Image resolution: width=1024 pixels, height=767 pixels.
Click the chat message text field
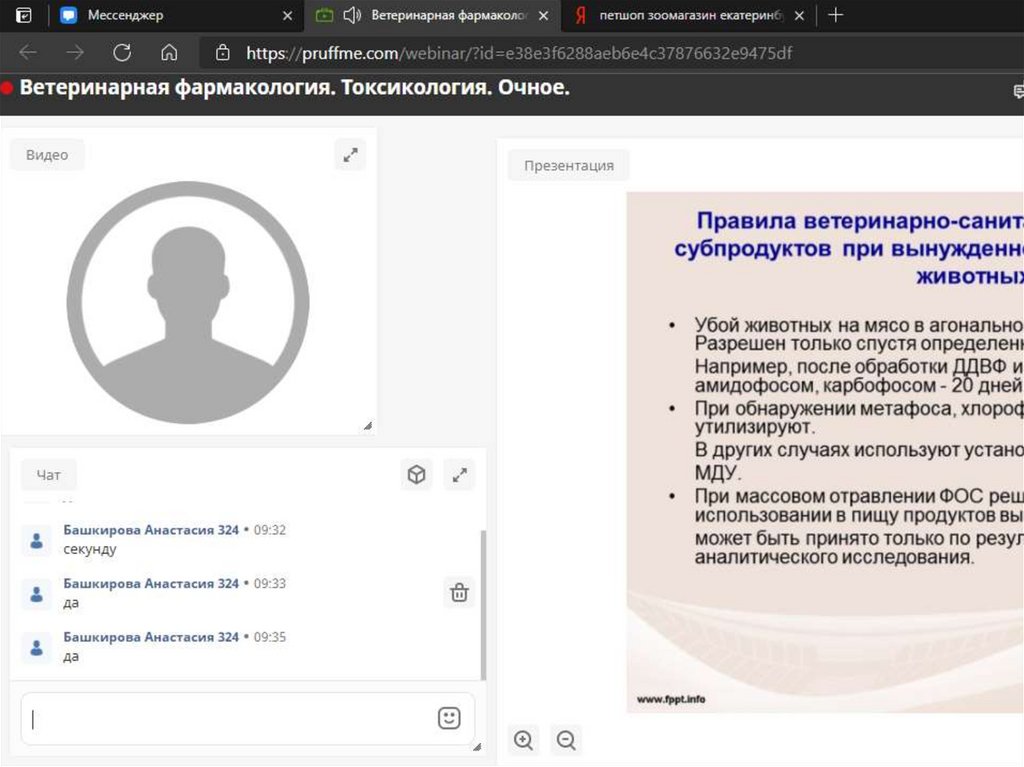click(x=230, y=718)
